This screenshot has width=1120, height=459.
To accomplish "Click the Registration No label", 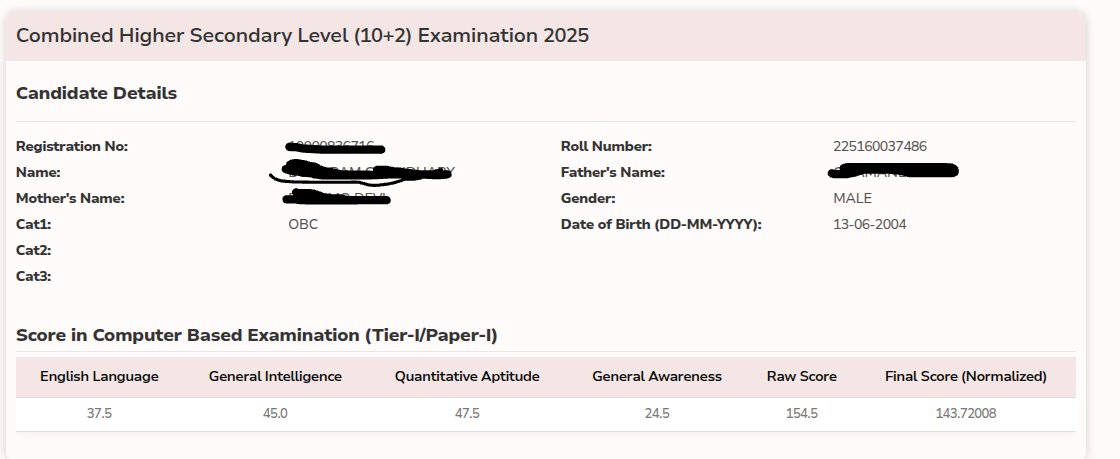I will tap(72, 147).
